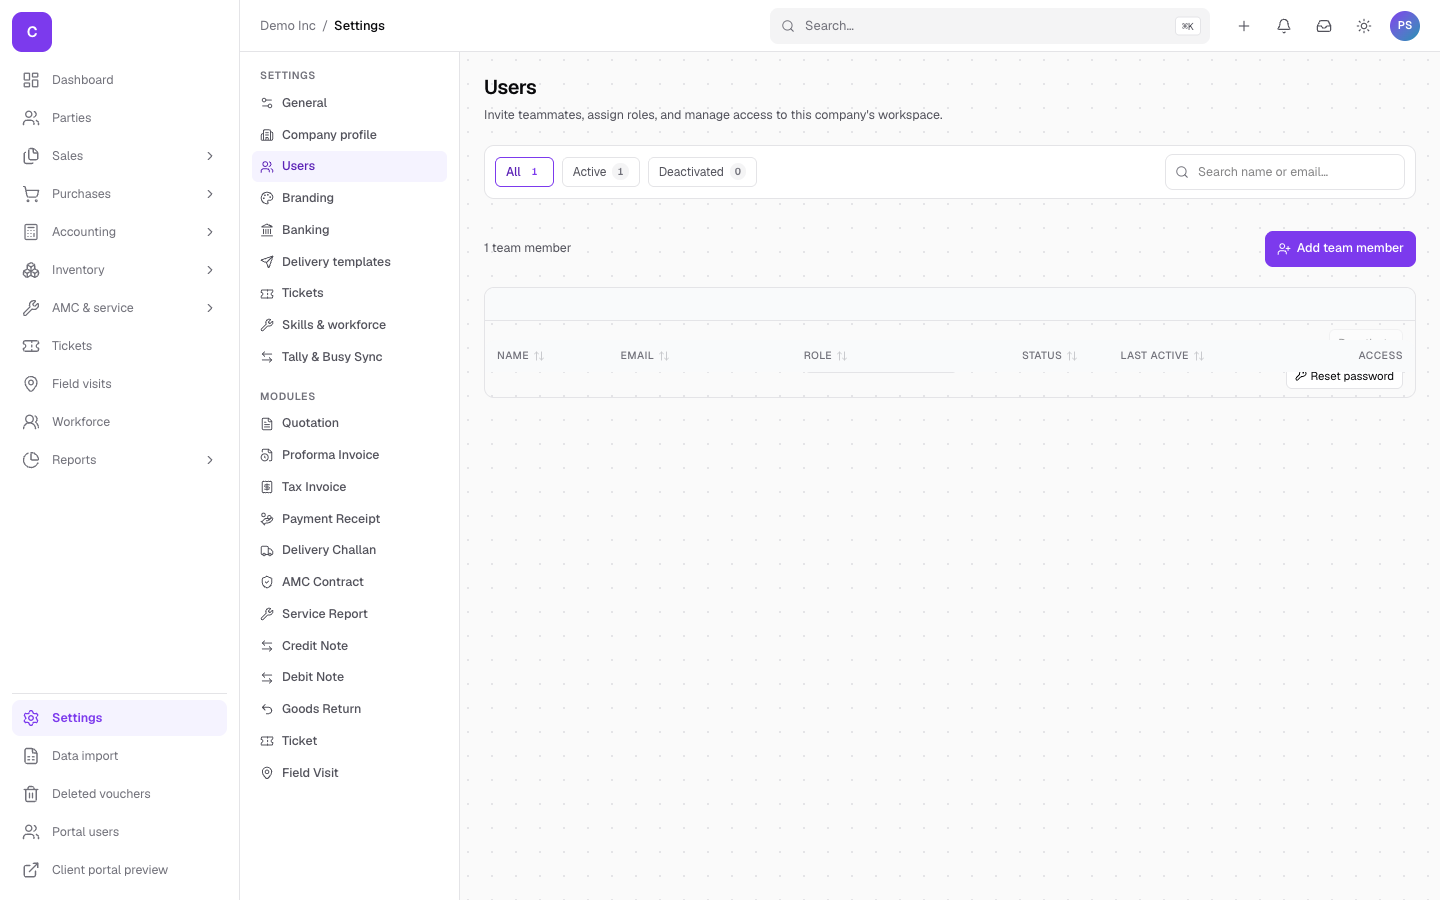Select the All users filter tab

pyautogui.click(x=524, y=172)
